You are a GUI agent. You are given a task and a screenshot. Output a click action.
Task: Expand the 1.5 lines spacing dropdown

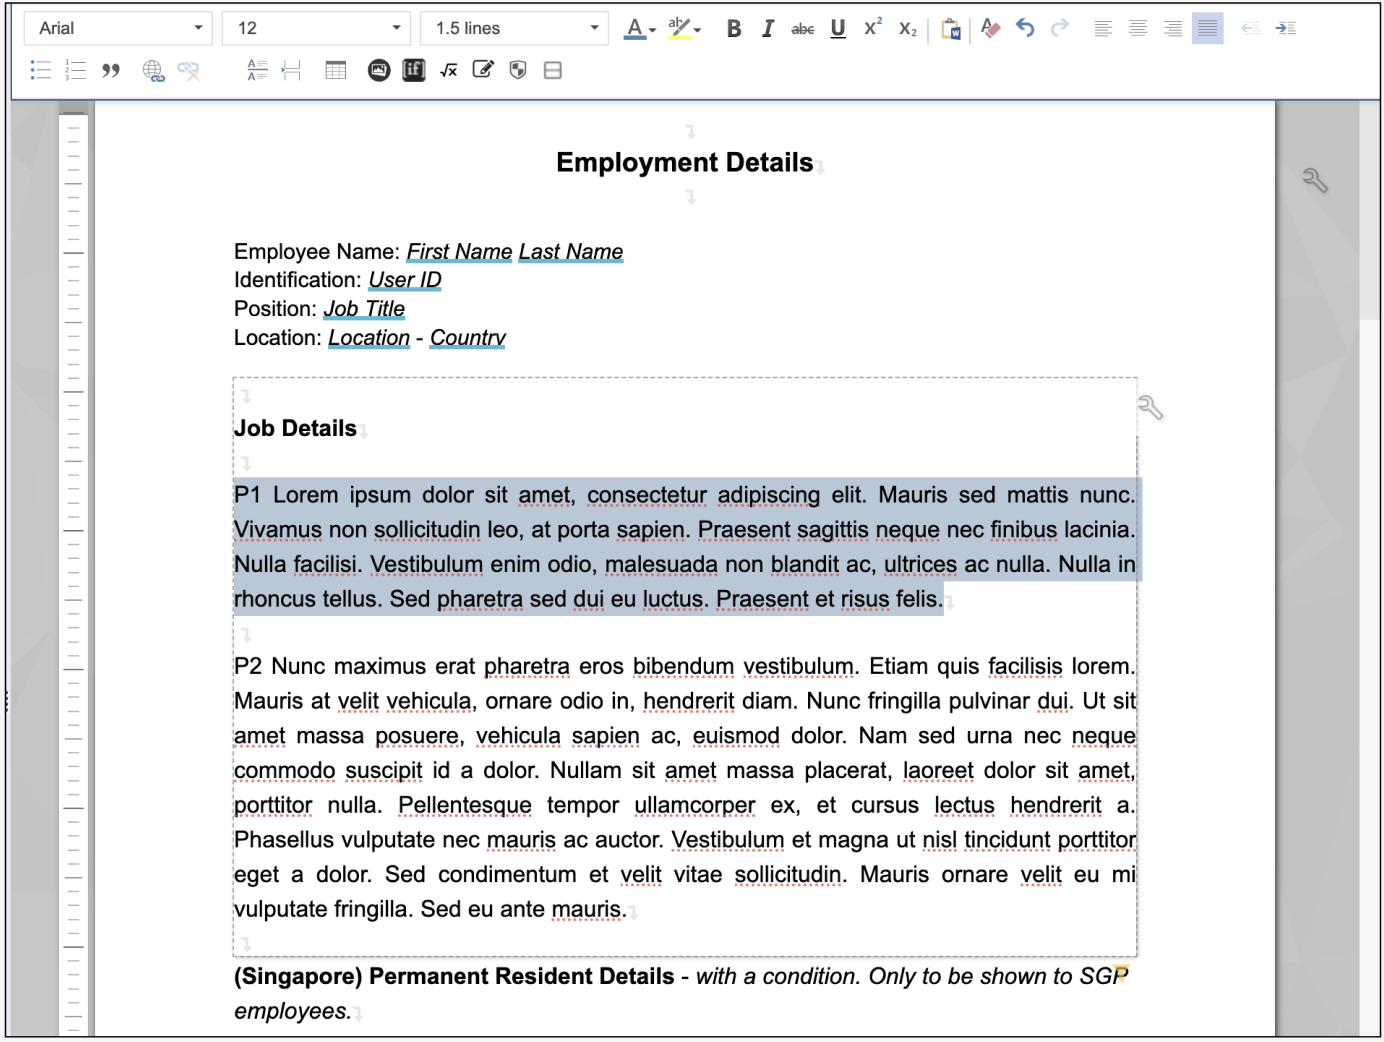[514, 28]
